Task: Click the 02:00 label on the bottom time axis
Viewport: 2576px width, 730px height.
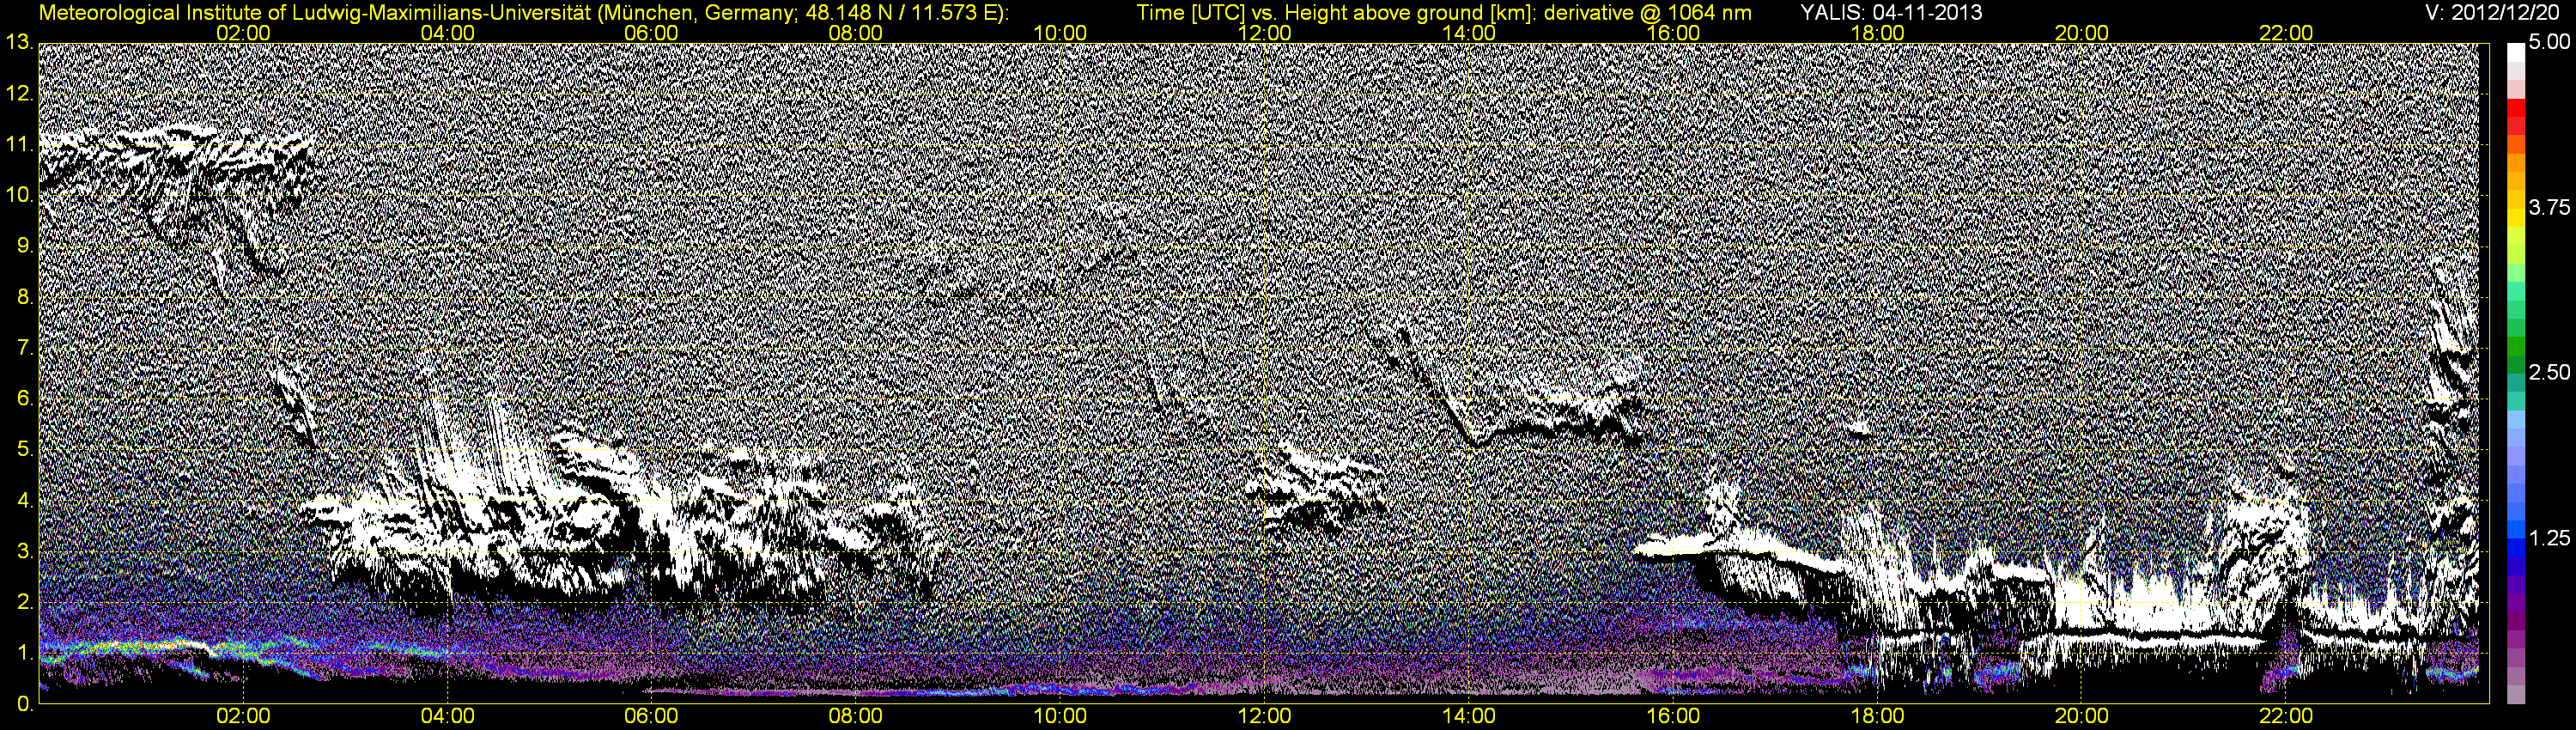Action: [243, 716]
